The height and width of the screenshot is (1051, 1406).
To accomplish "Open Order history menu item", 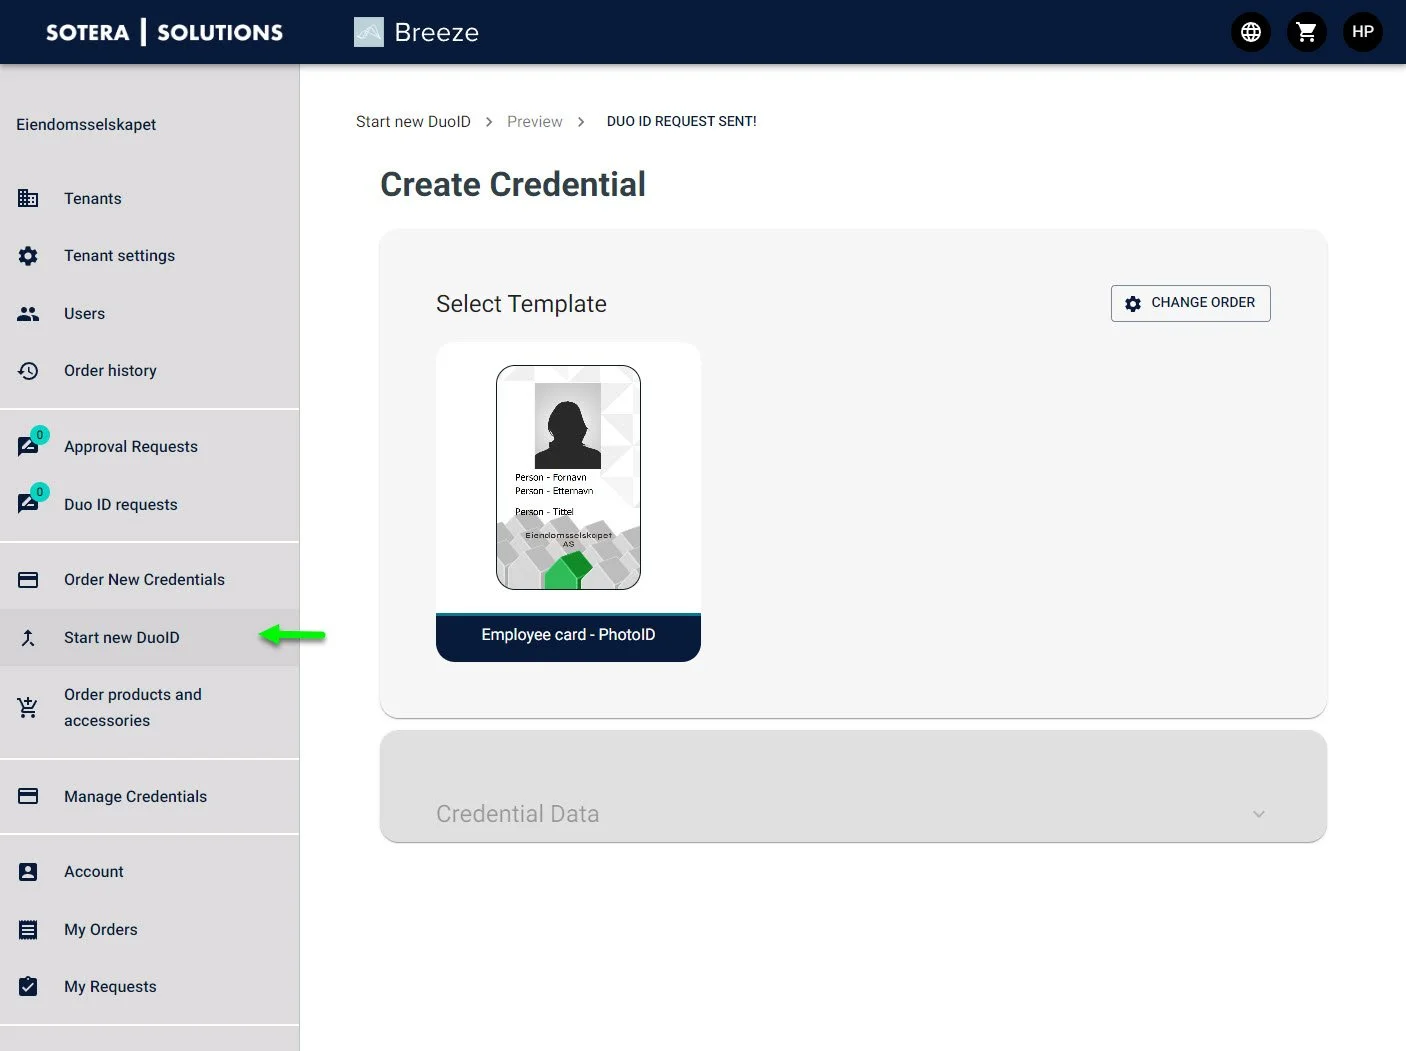I will point(150,371).
